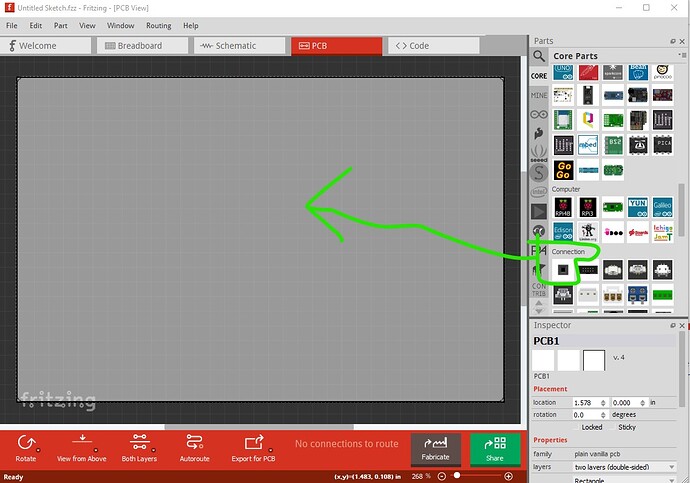This screenshot has height=483, width=690.
Task: Open the Edit menu
Action: tap(36, 26)
